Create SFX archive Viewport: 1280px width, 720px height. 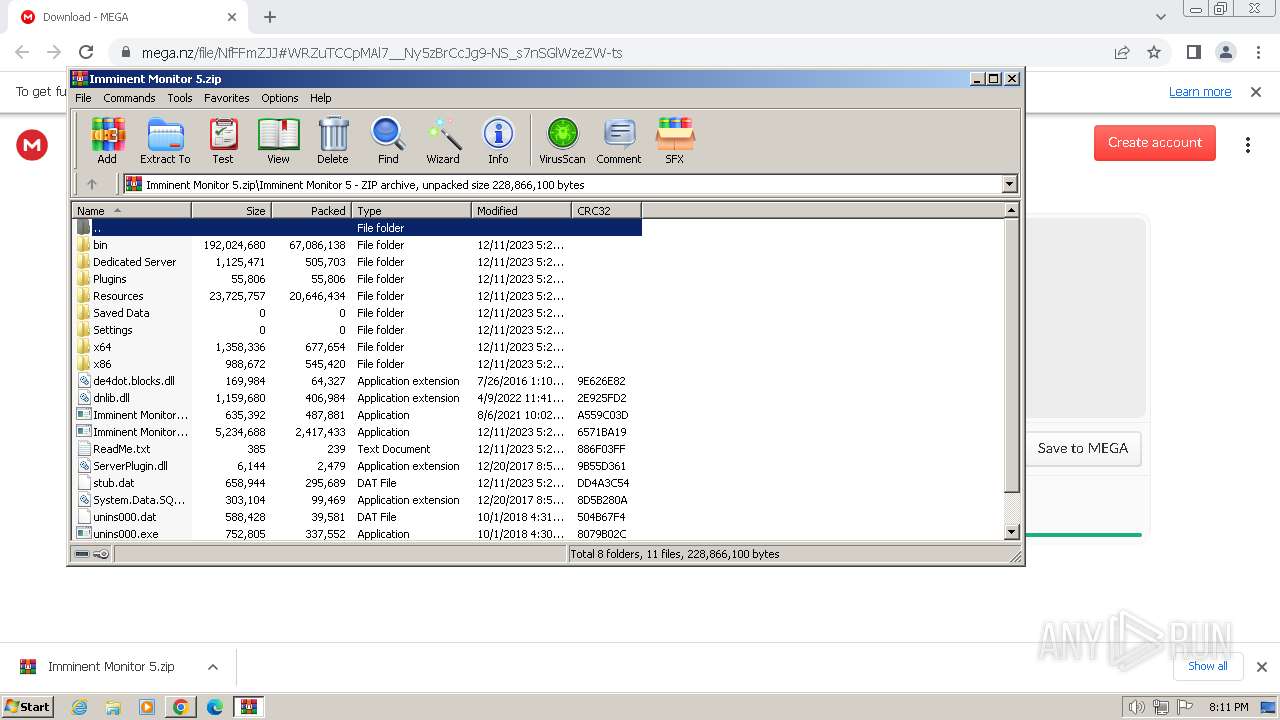tap(675, 140)
